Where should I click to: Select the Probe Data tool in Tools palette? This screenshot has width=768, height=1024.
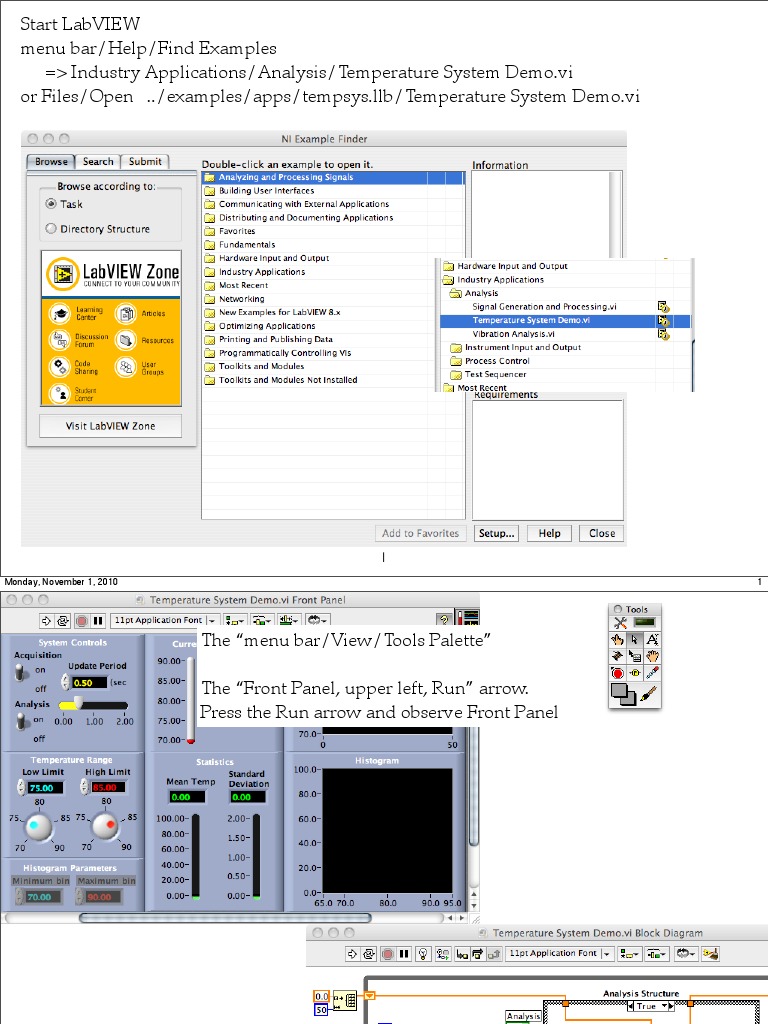pos(635,673)
